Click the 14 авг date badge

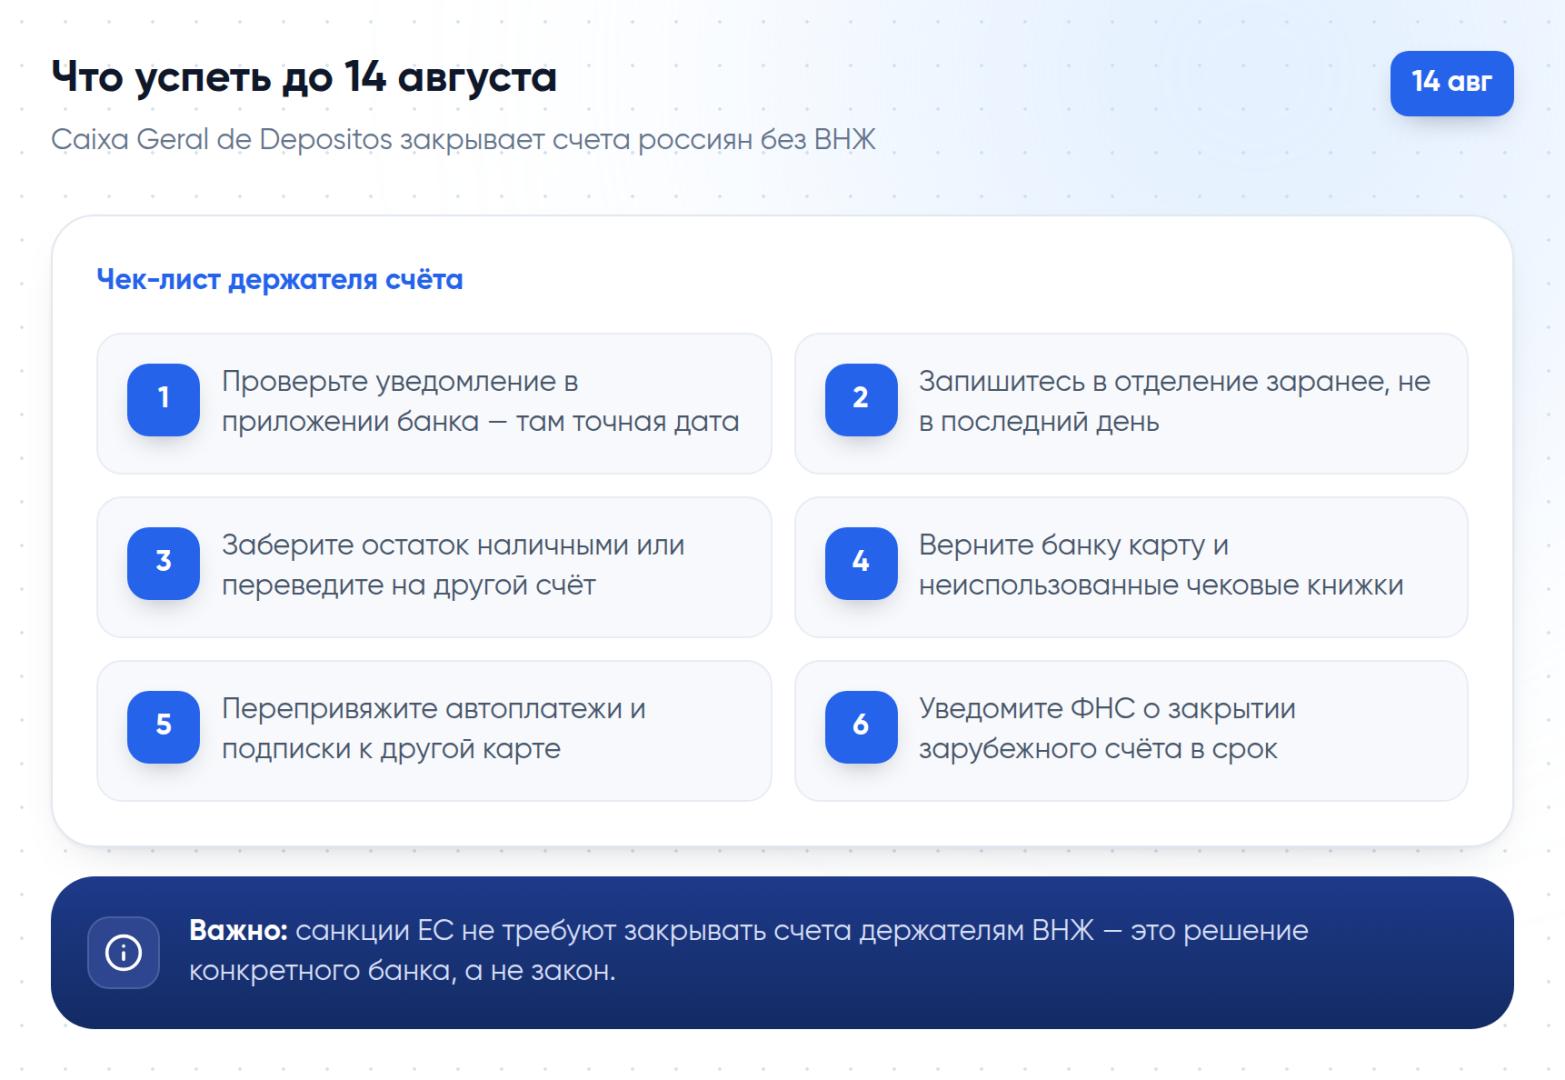pos(1451,83)
